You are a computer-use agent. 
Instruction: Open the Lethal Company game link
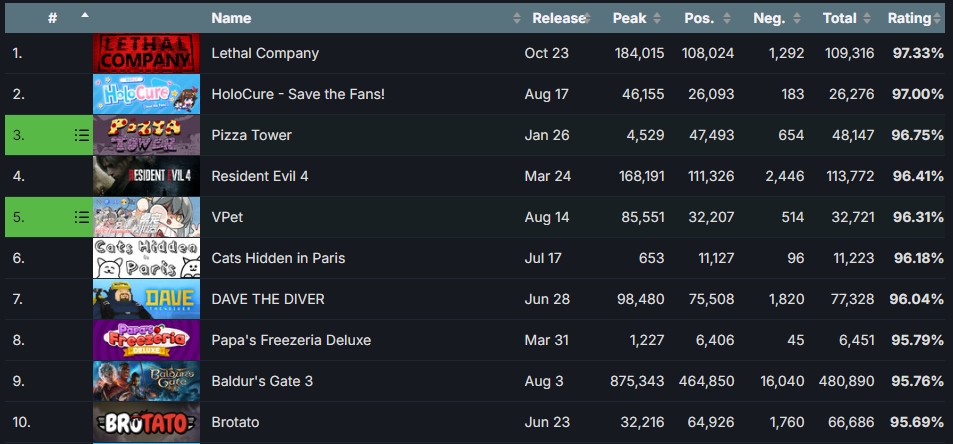(265, 53)
